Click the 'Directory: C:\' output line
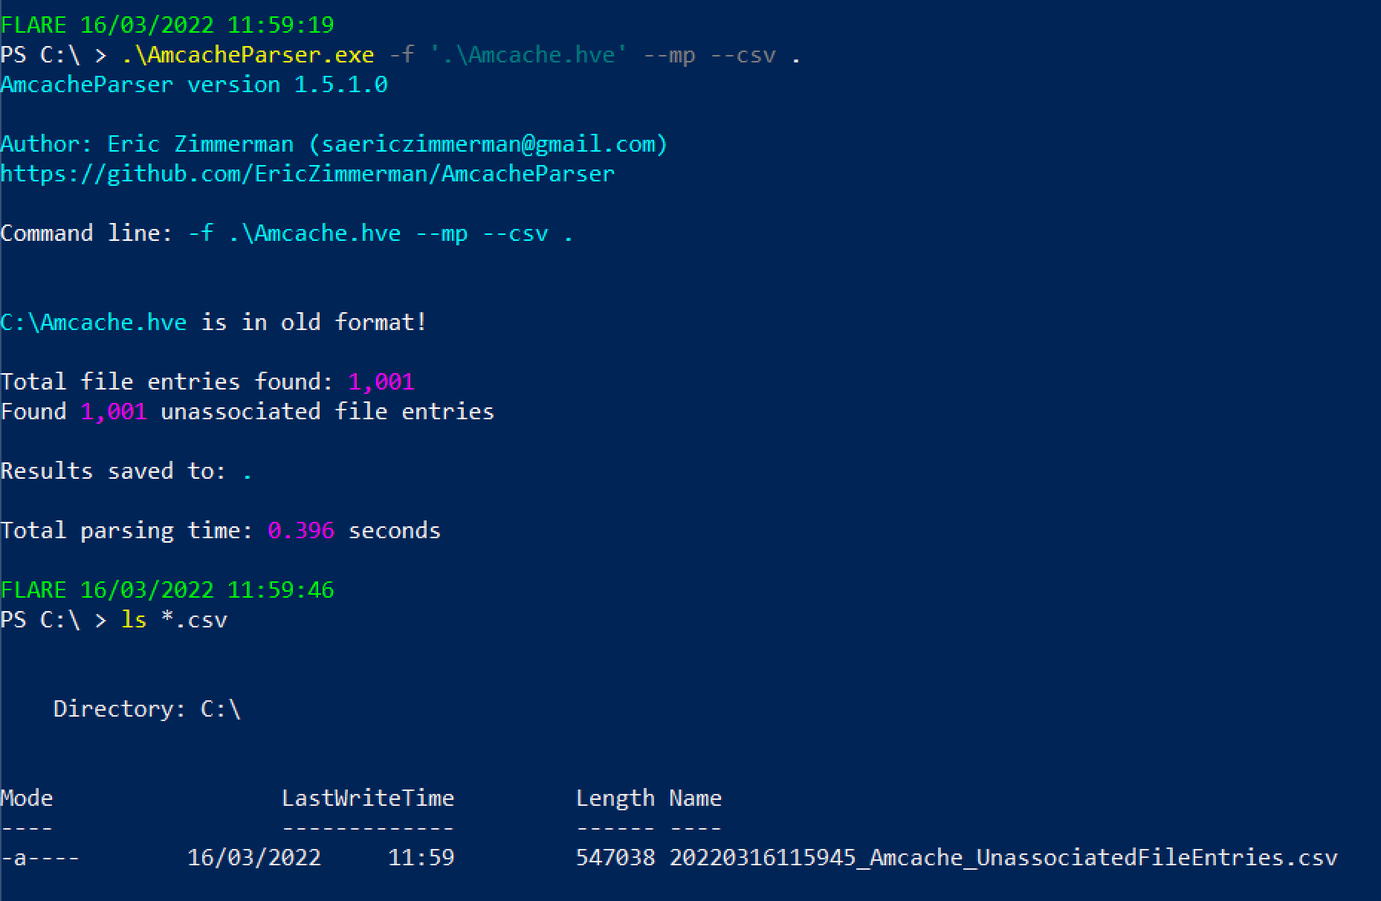The width and height of the screenshot is (1381, 901). pos(147,709)
